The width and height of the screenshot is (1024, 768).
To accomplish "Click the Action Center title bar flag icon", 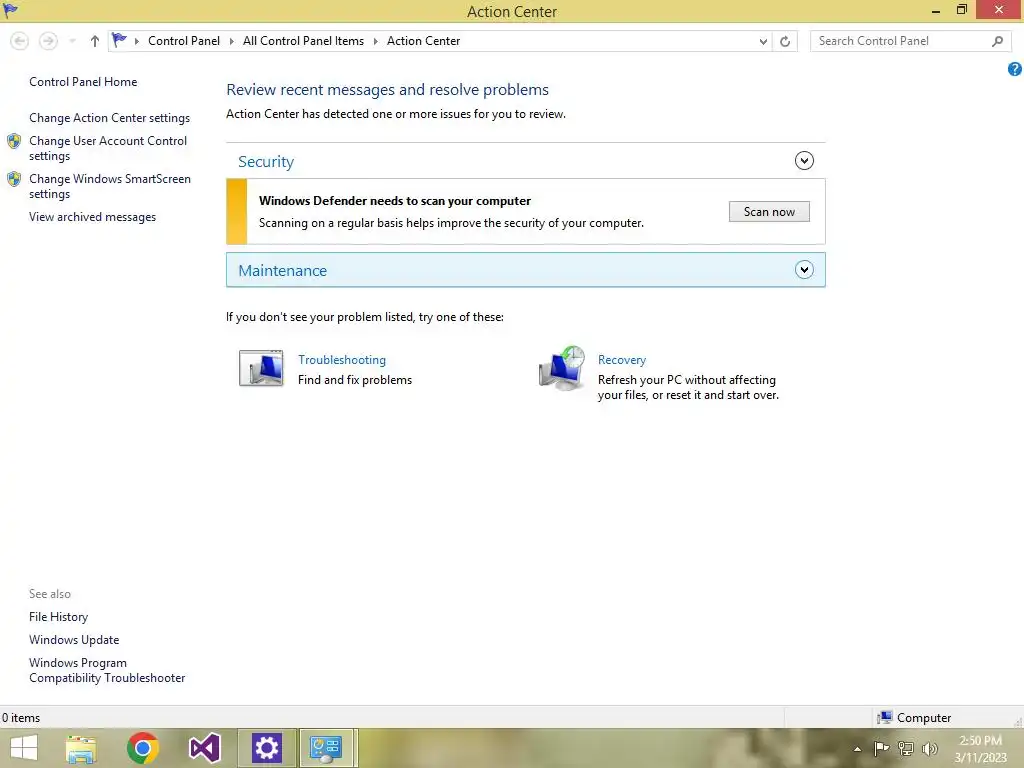I will click(x=10, y=10).
